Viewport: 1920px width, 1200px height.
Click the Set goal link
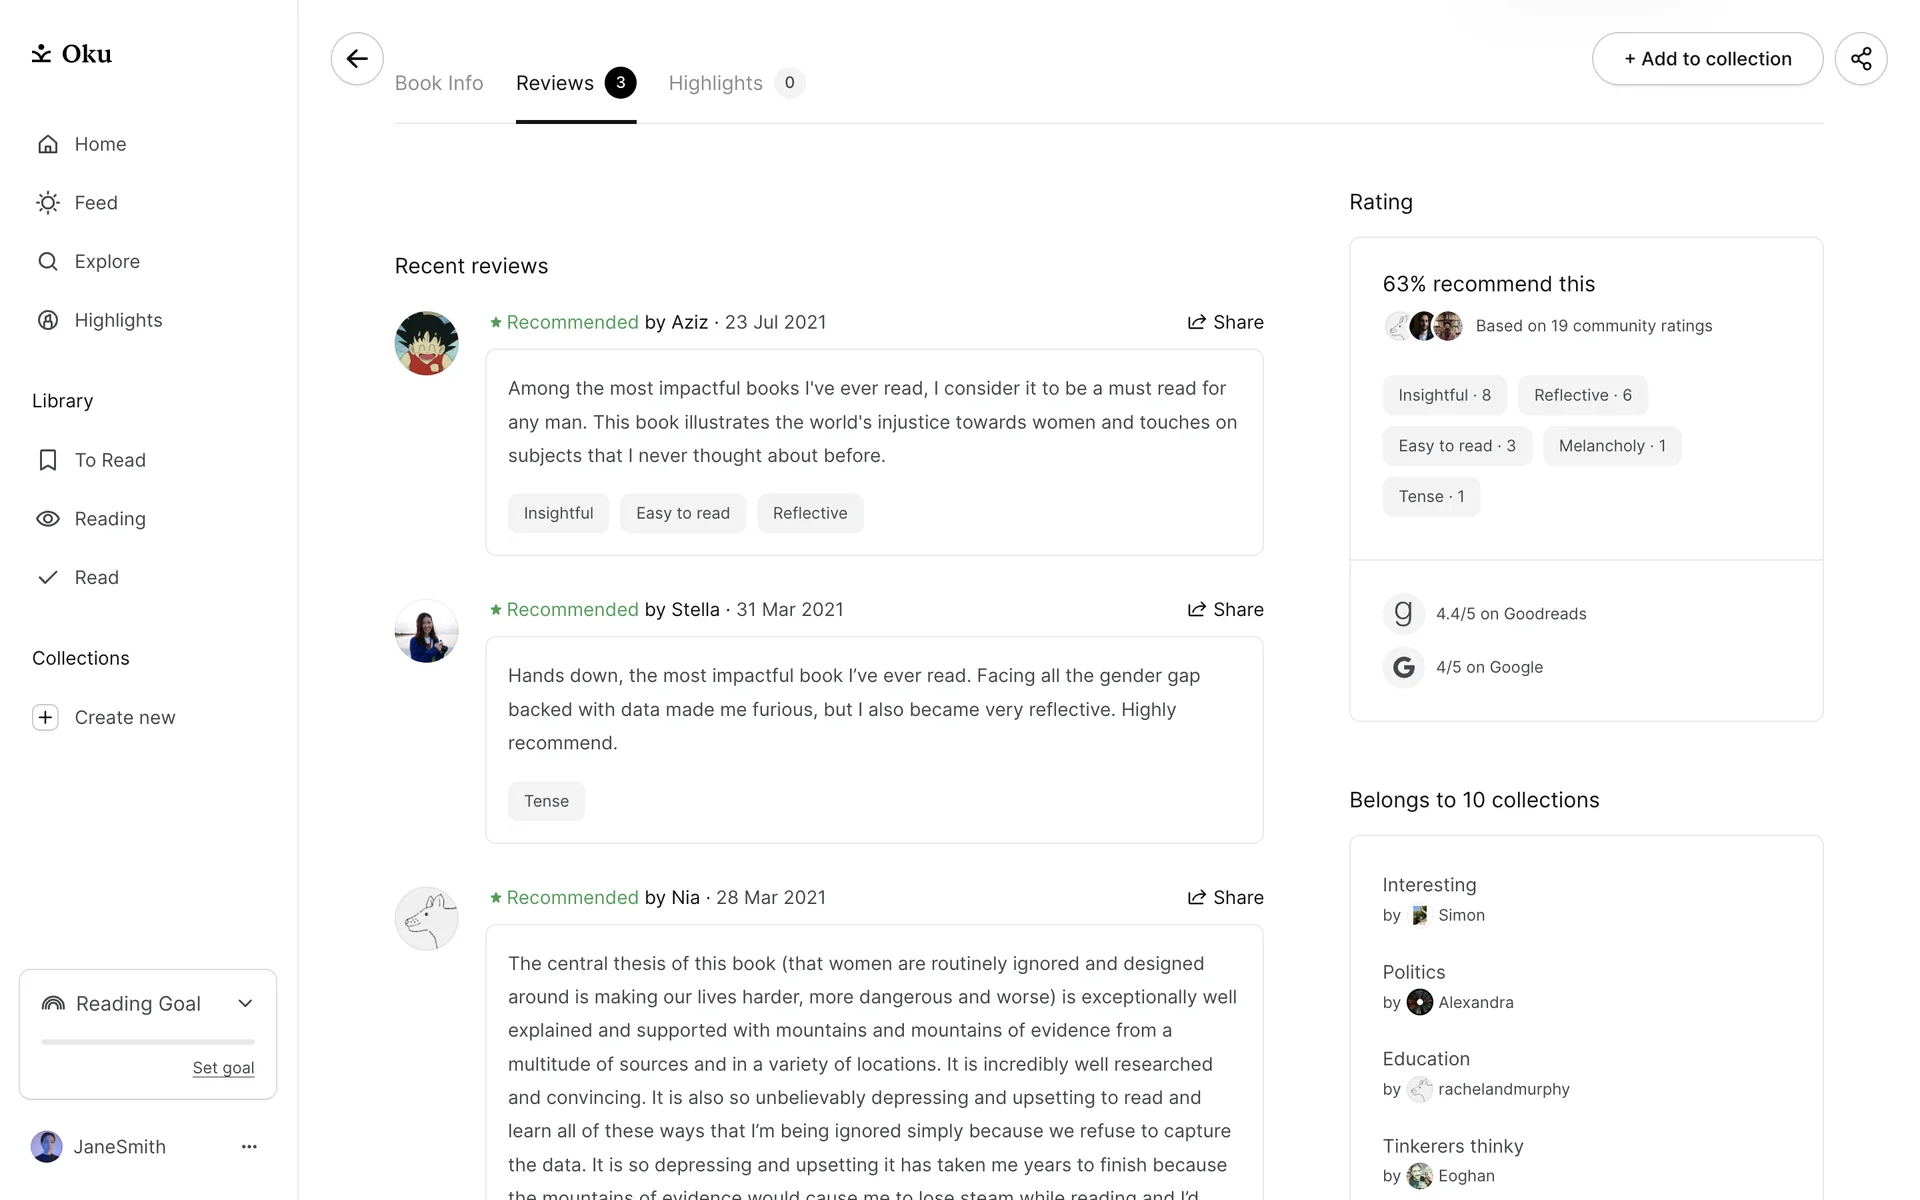coord(223,1068)
